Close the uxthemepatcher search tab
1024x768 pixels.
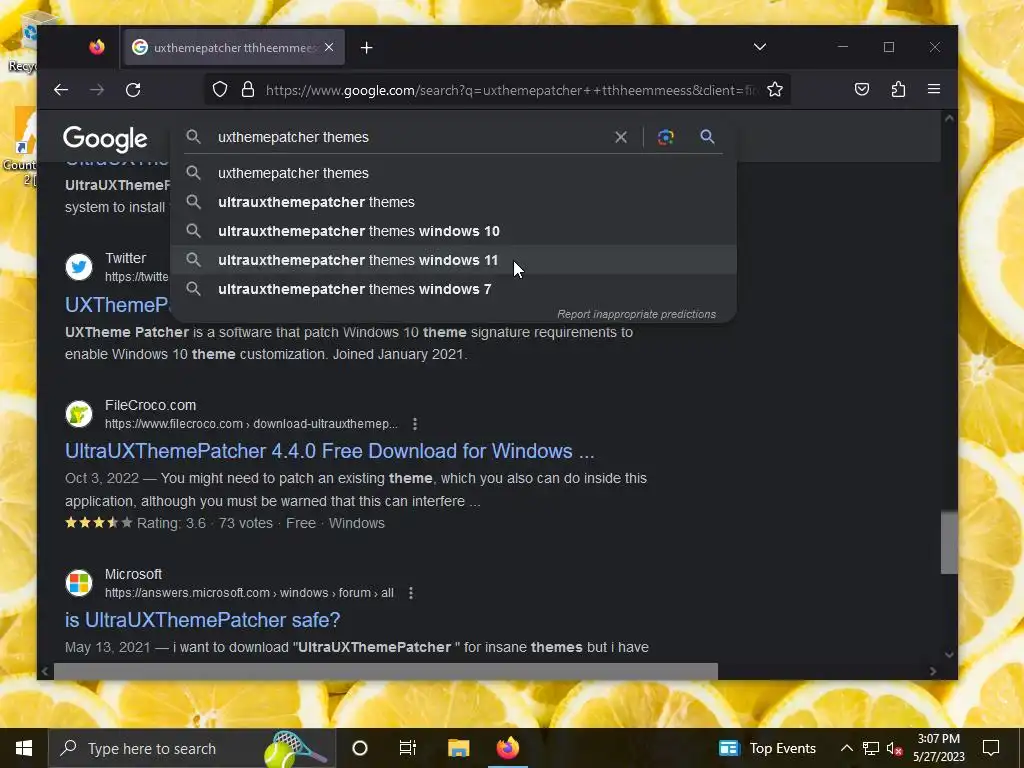click(x=329, y=47)
